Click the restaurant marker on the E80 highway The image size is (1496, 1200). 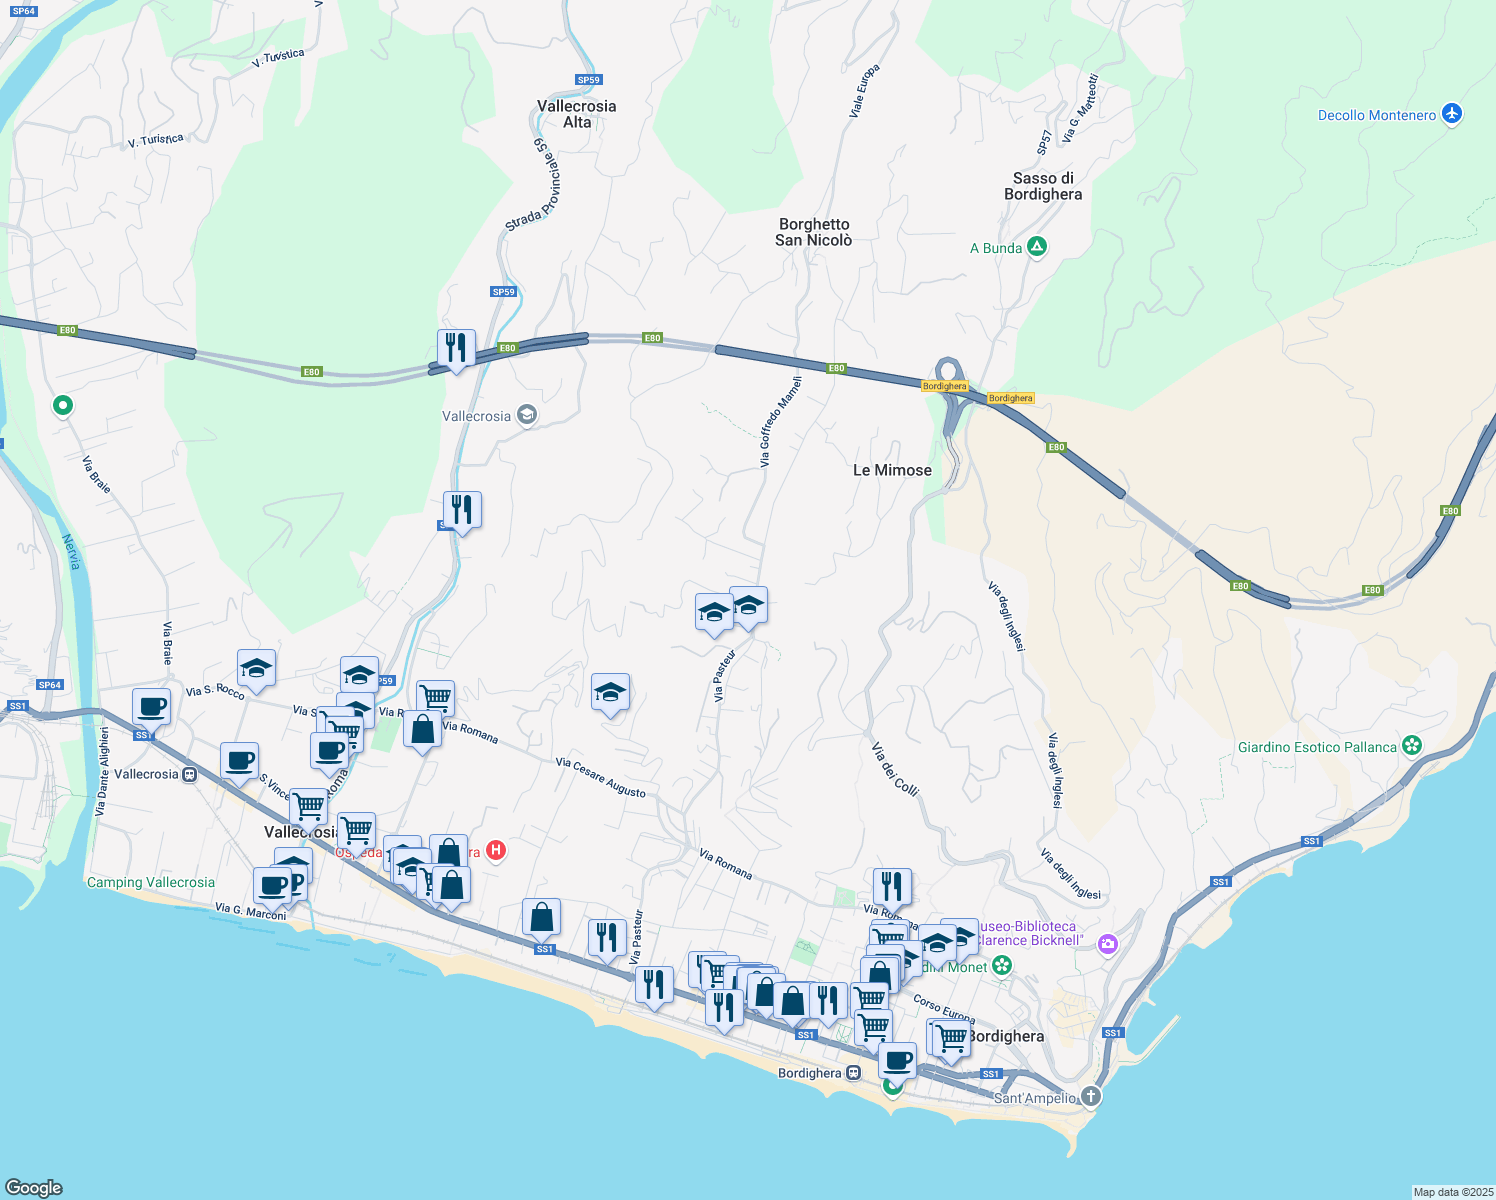[456, 349]
